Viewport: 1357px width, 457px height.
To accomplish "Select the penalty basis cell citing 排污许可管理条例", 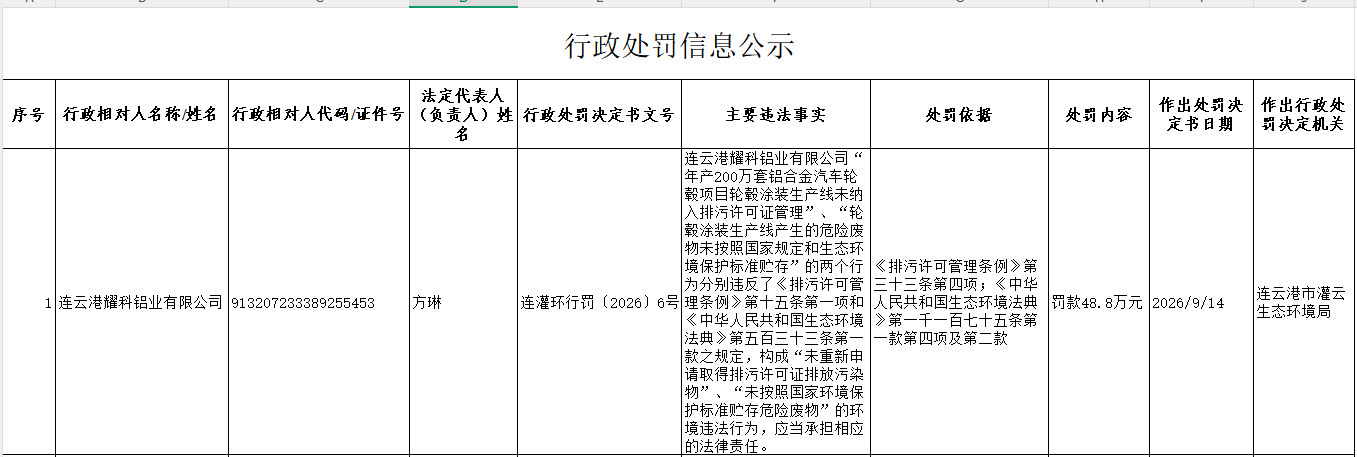I will click(959, 302).
